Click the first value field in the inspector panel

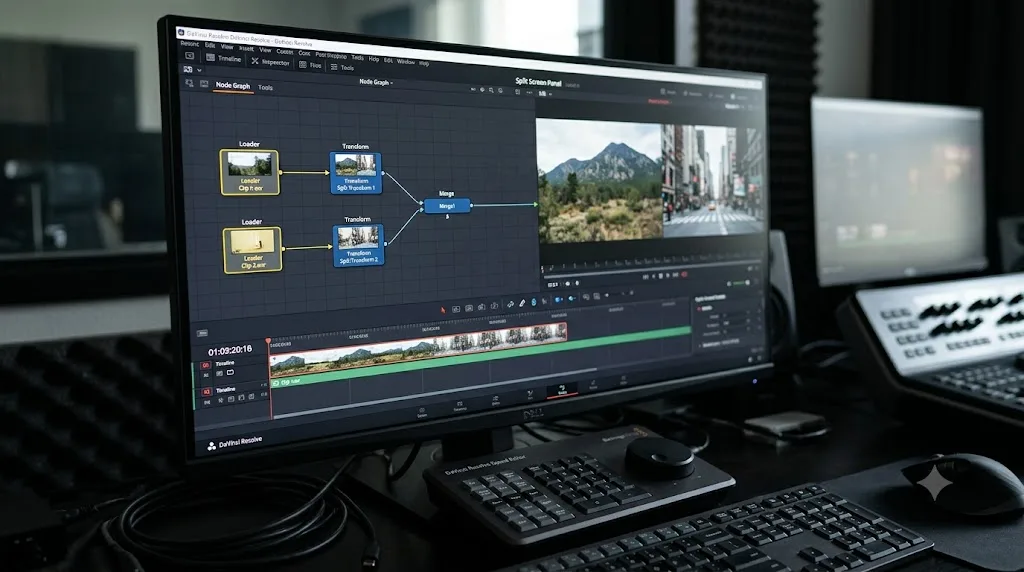[x=734, y=315]
